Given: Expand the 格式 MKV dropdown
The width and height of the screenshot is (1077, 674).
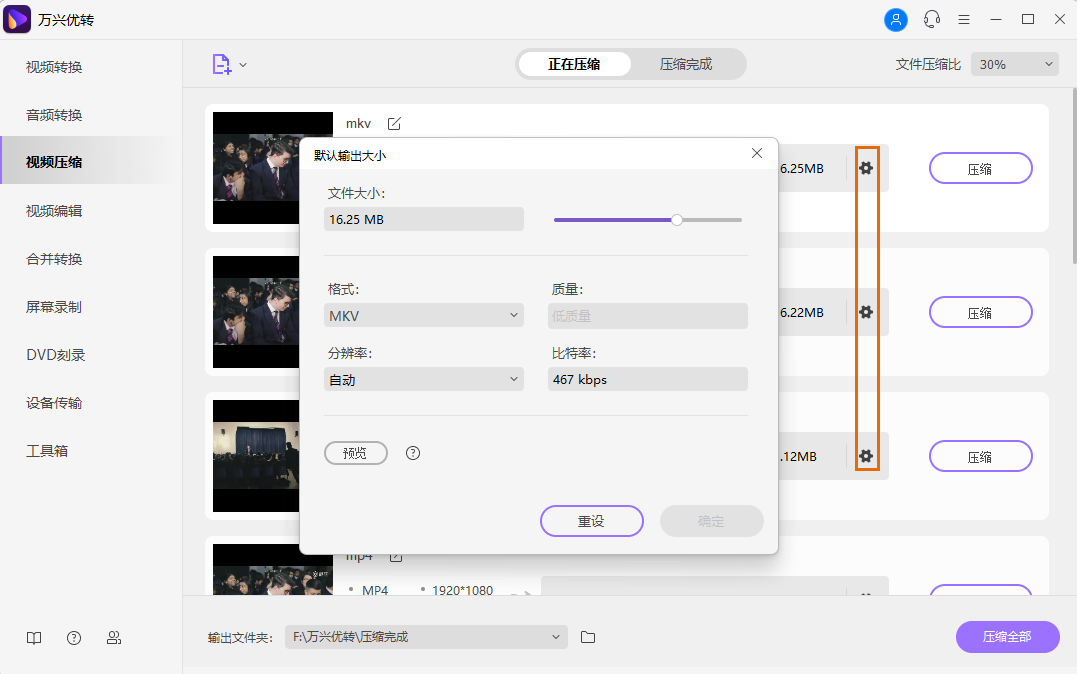Looking at the screenshot, I should click(x=424, y=316).
